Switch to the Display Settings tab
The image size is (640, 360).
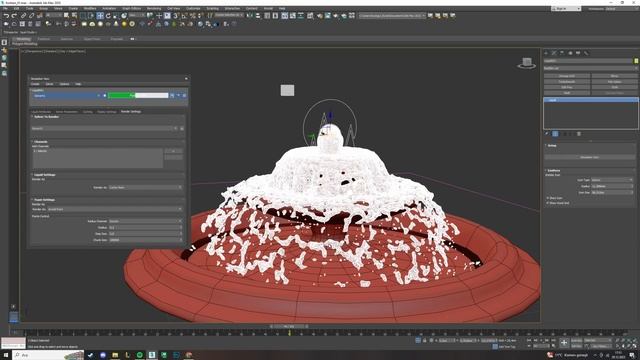click(107, 111)
